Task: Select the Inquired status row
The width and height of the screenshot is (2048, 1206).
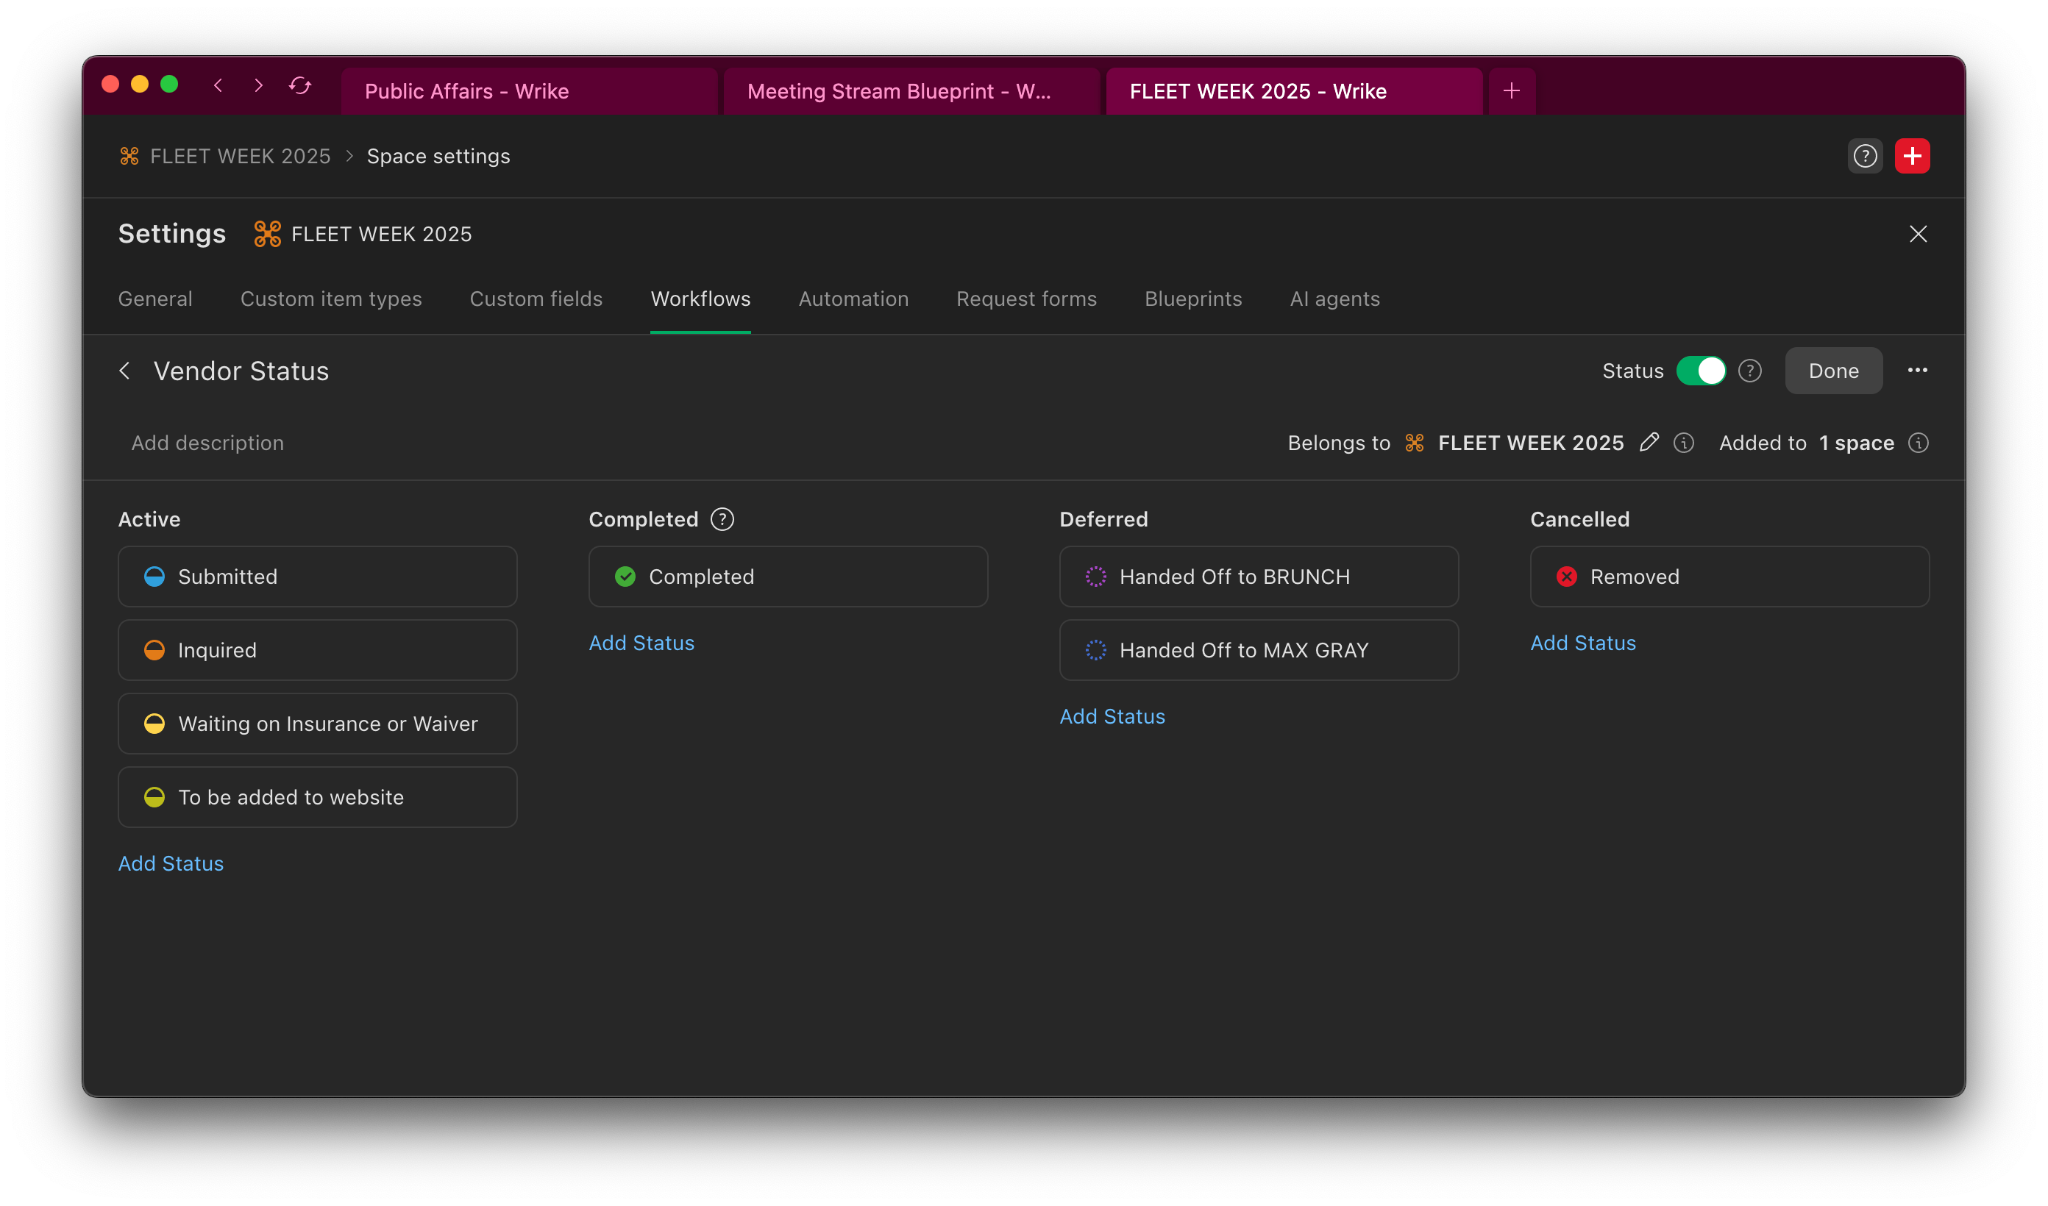Action: pos(317,650)
